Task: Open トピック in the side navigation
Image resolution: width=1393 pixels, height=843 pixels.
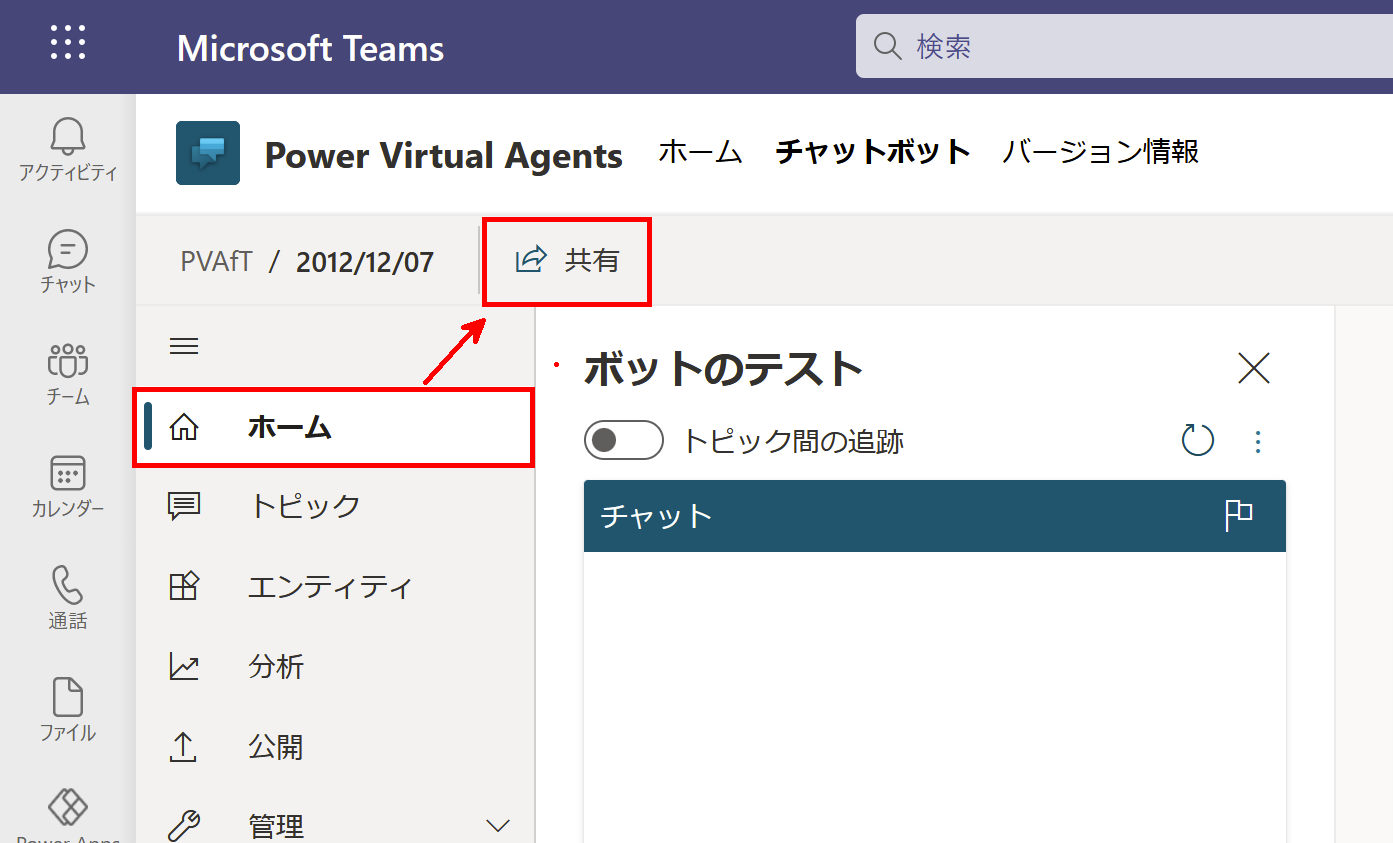Action: coord(333,506)
